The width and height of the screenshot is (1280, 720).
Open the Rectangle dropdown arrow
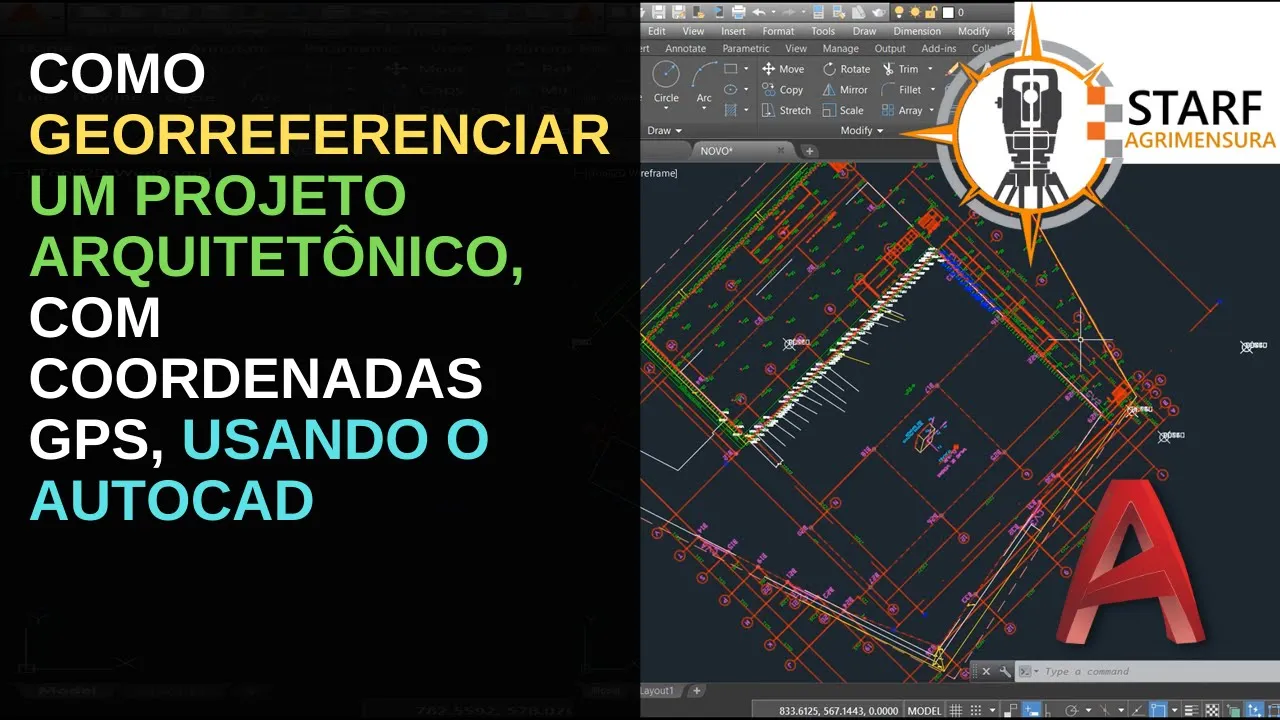click(746, 69)
